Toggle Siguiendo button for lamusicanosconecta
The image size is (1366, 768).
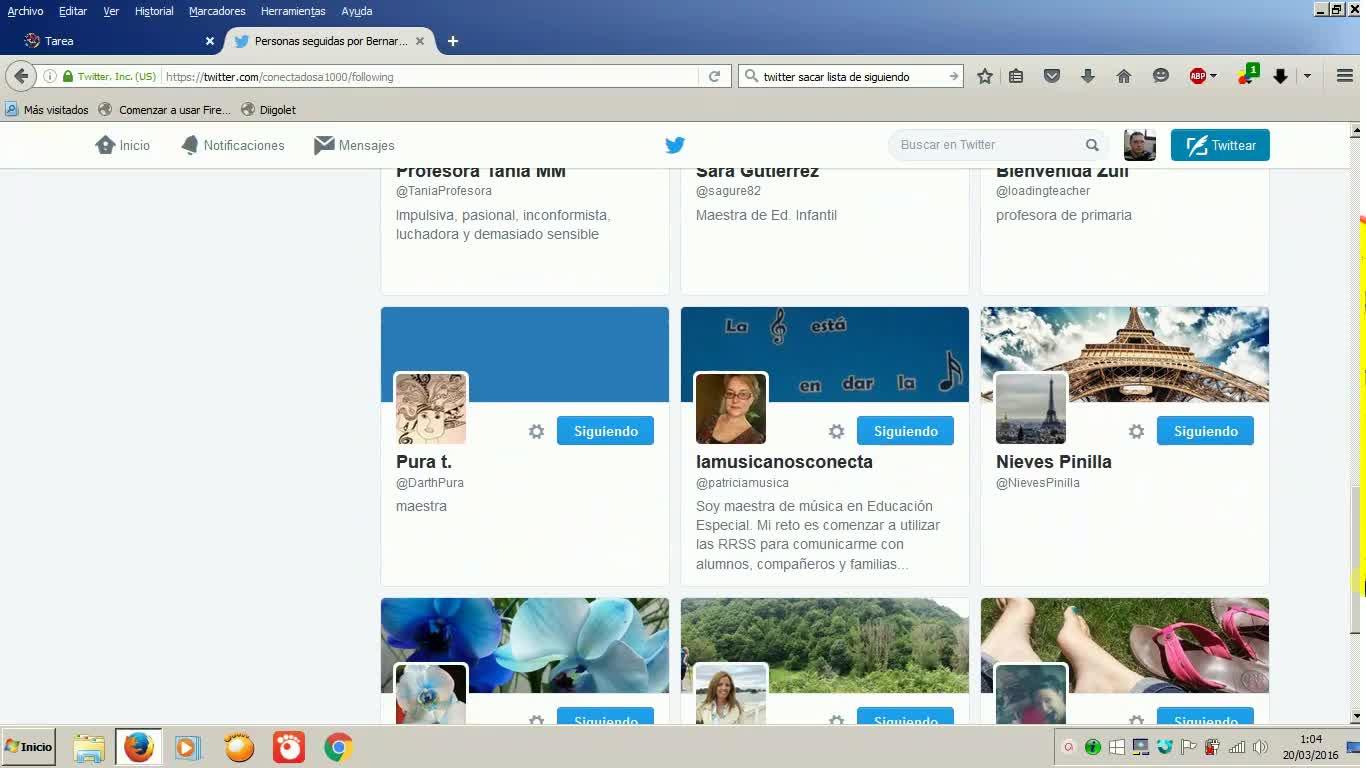click(905, 431)
